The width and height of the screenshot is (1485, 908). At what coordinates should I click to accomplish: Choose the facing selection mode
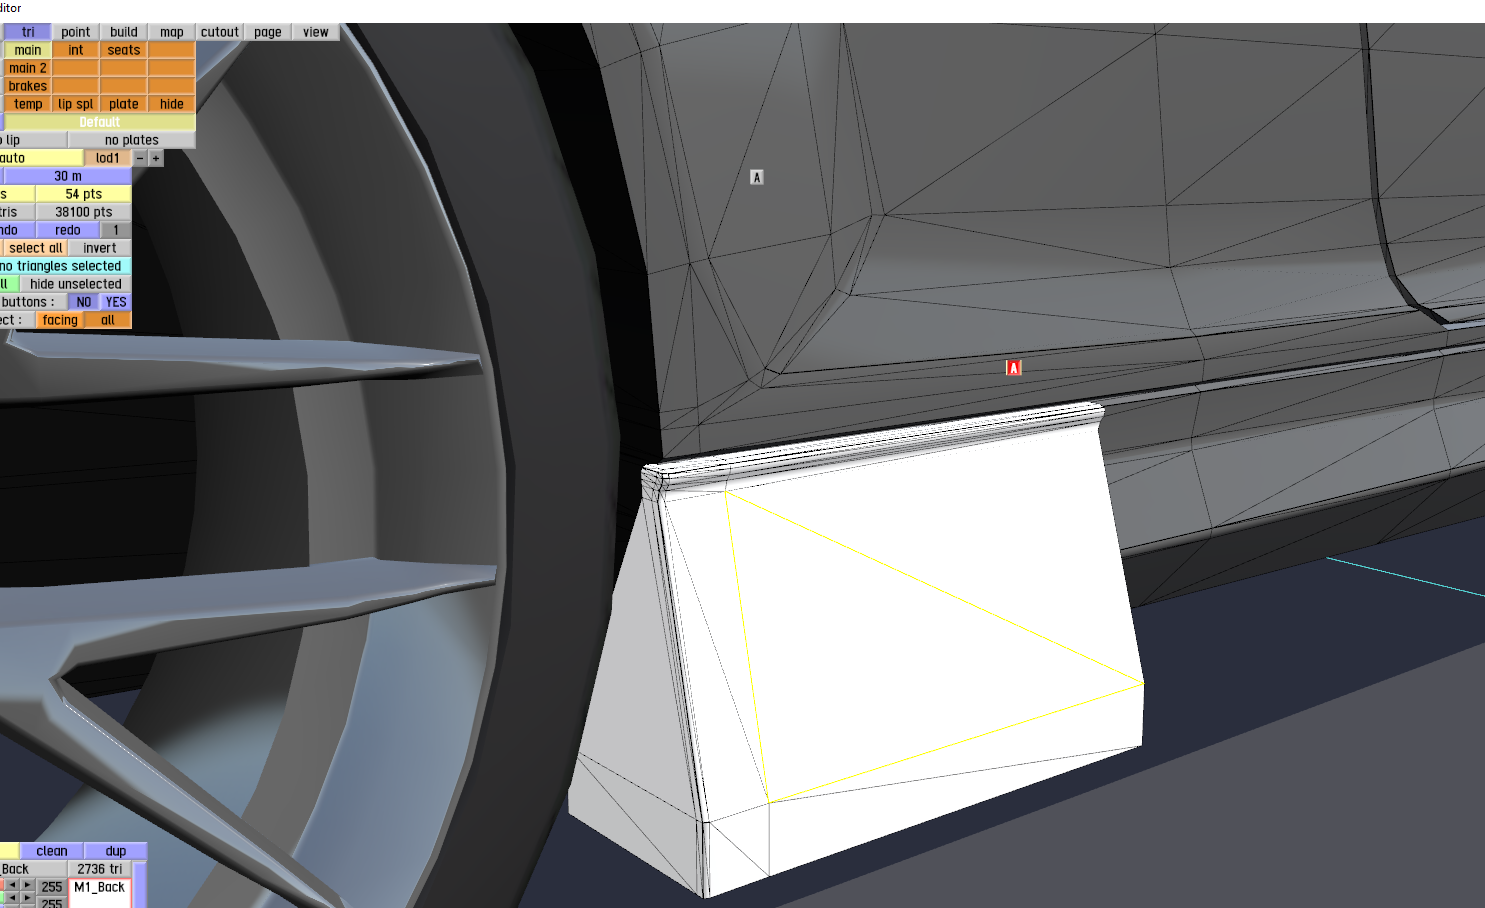pyautogui.click(x=60, y=320)
